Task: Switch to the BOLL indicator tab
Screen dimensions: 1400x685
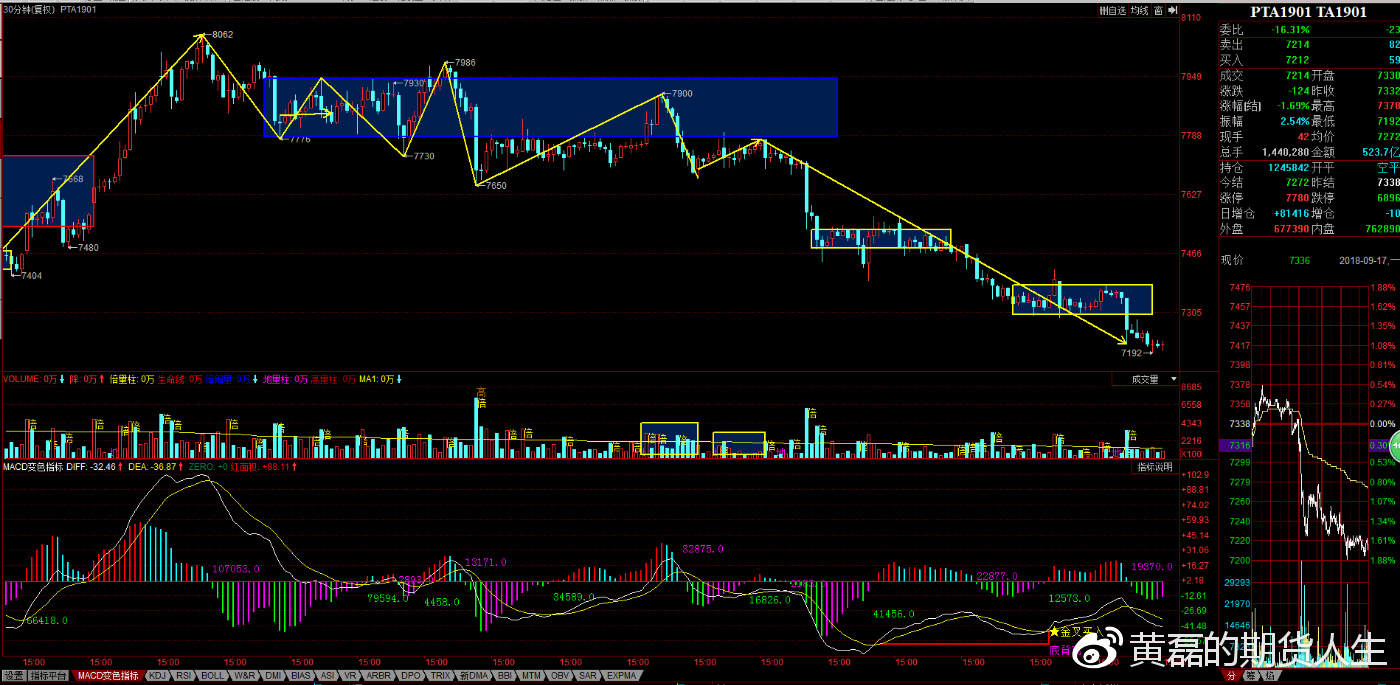Action: 213,677
